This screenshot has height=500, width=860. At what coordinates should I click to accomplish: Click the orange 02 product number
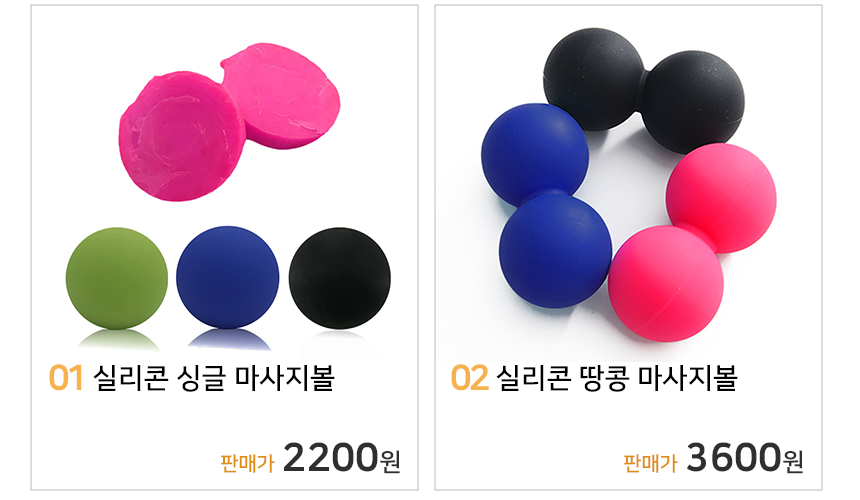point(469,378)
